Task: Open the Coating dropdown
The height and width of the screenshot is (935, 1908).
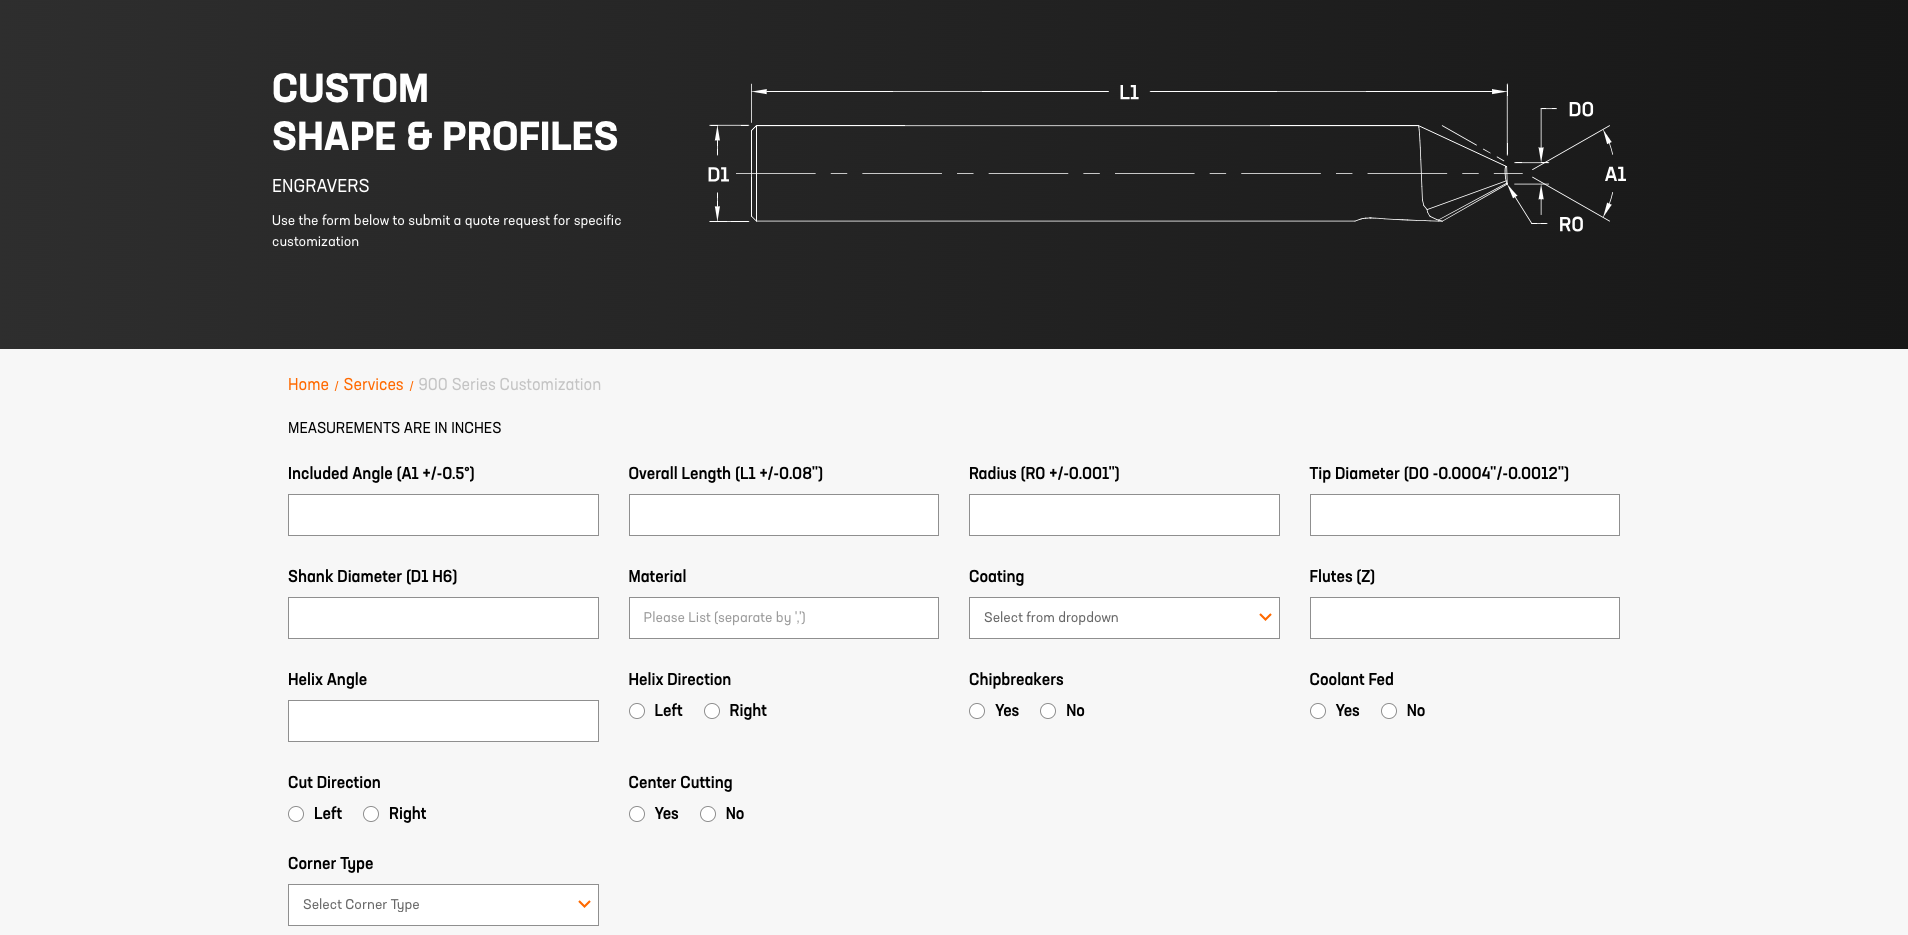Action: 1124,618
